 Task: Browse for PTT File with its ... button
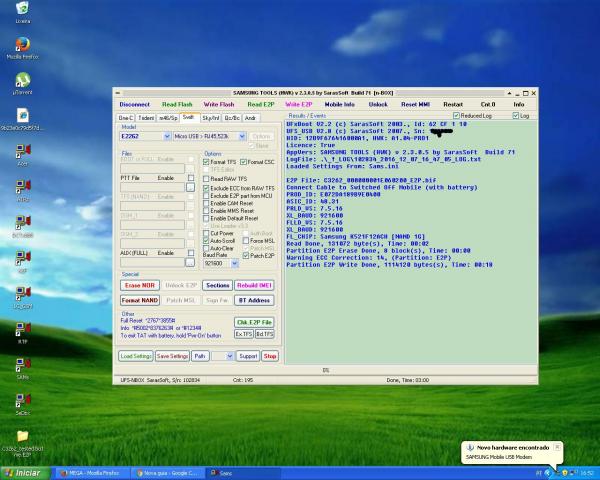190,187
